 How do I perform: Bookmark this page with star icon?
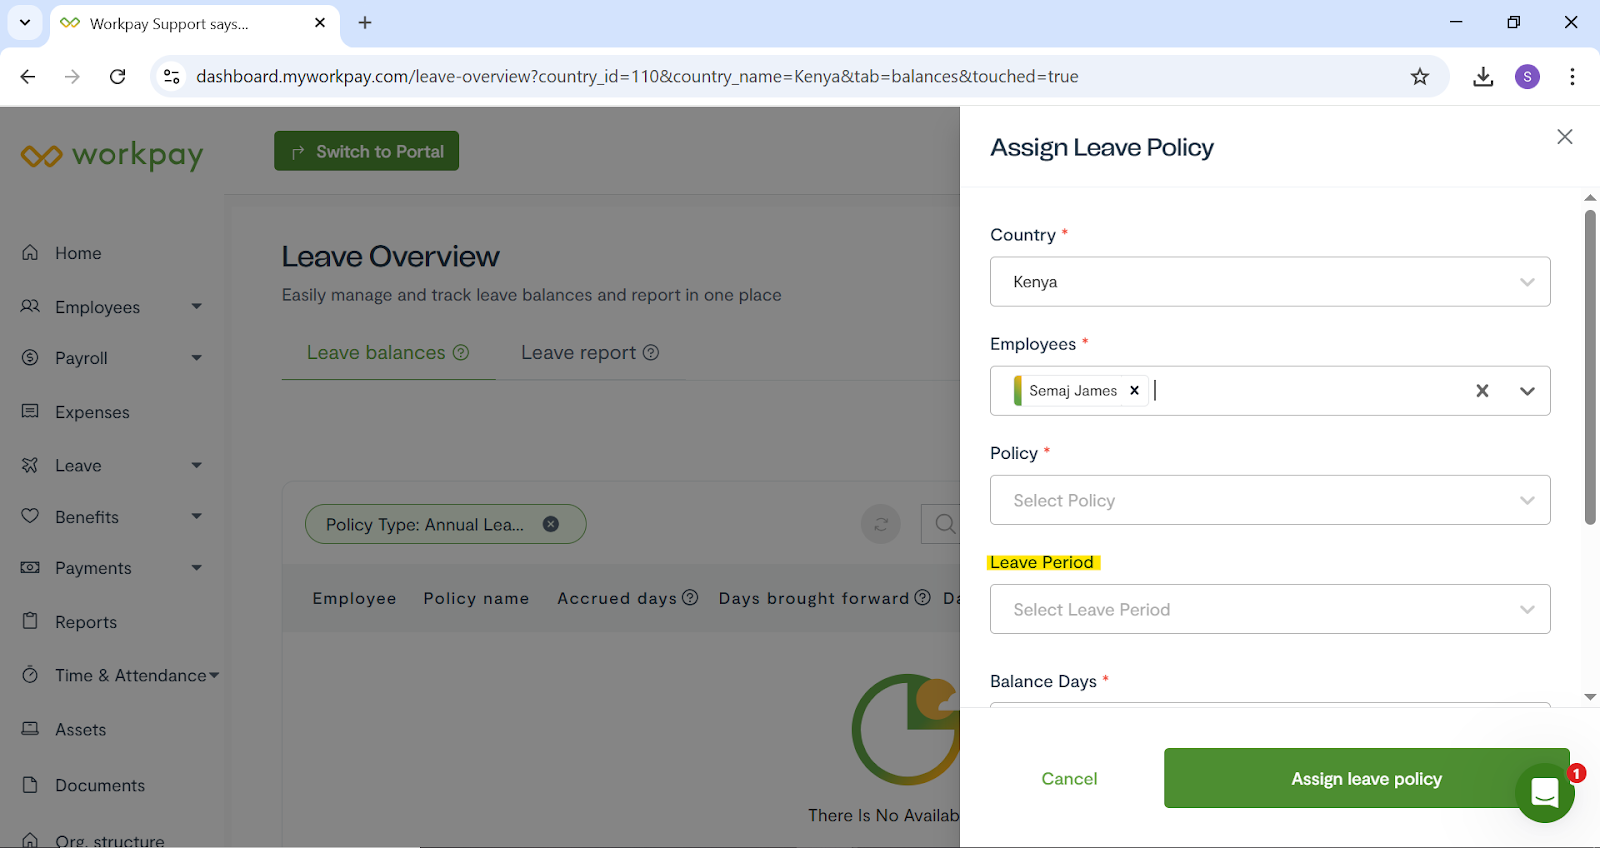point(1419,77)
